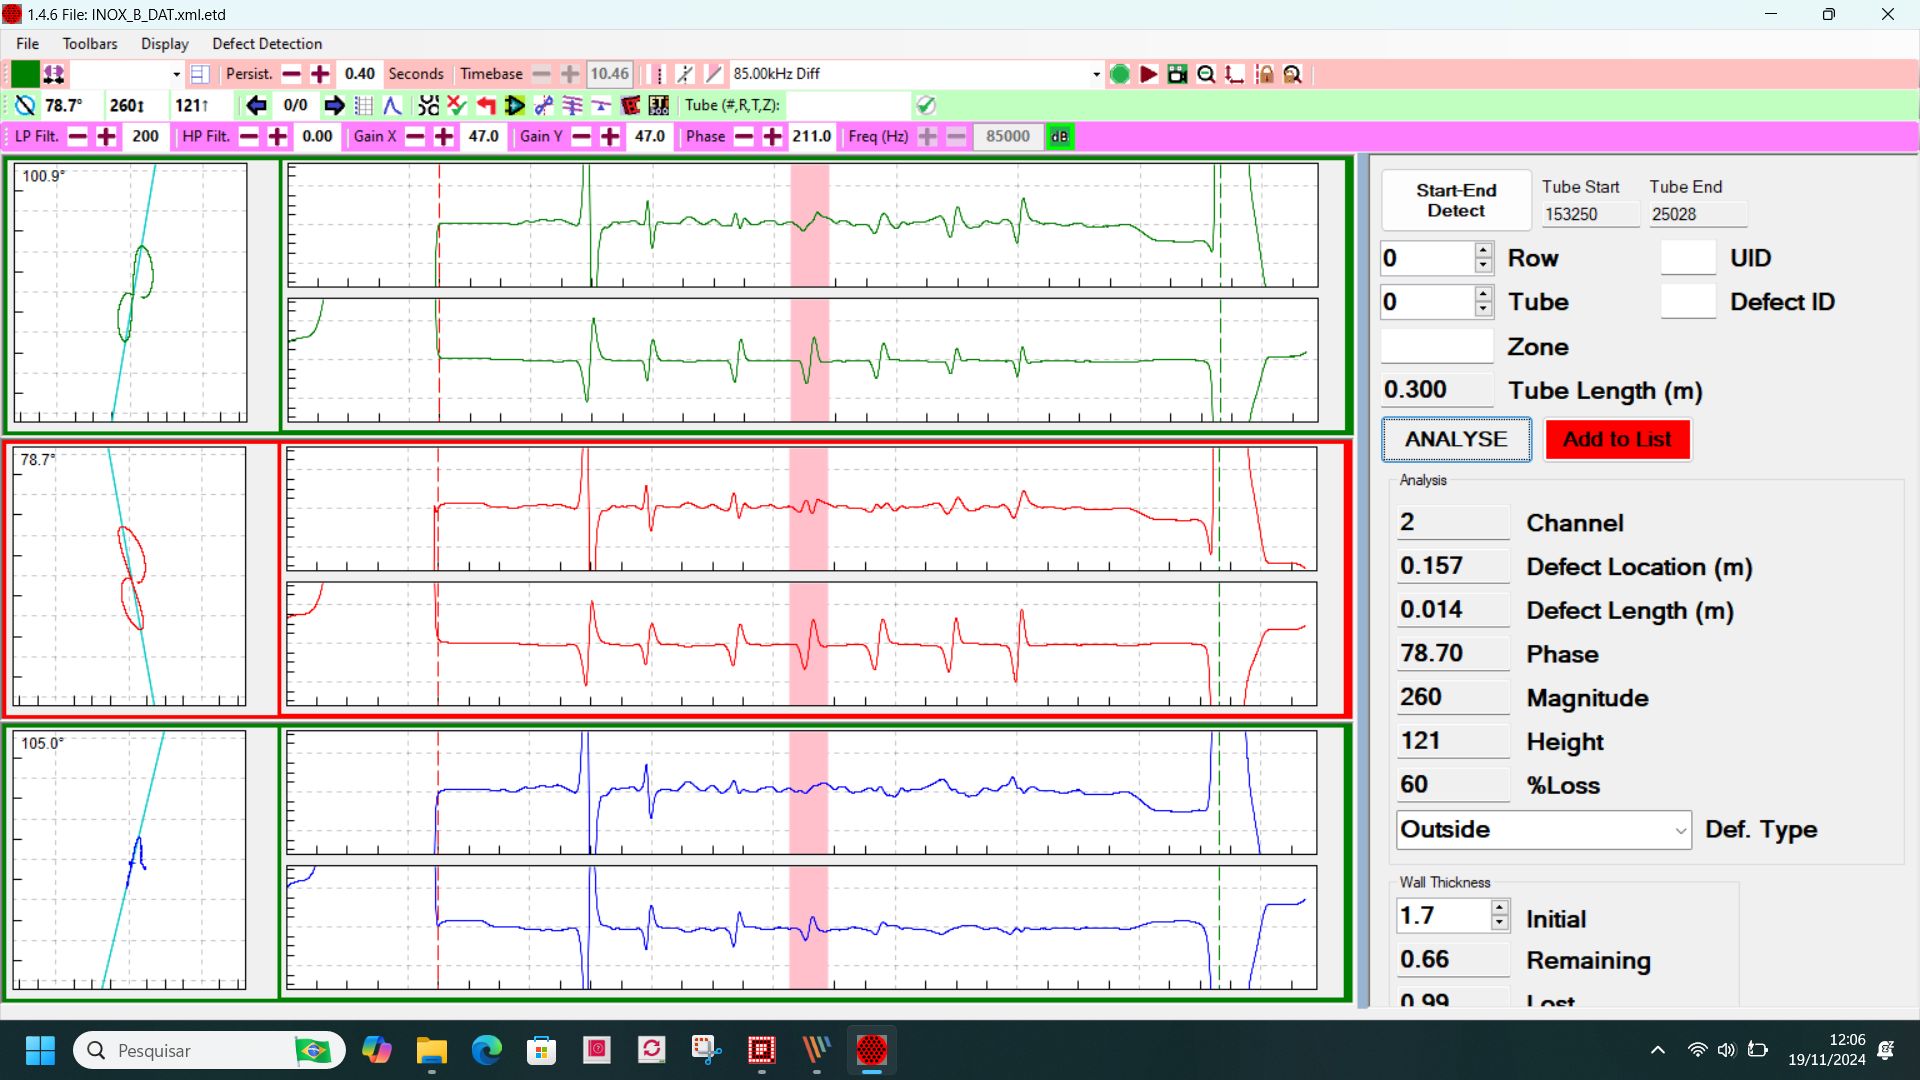
Task: Click the green circle record icon
Action: coord(1120,74)
